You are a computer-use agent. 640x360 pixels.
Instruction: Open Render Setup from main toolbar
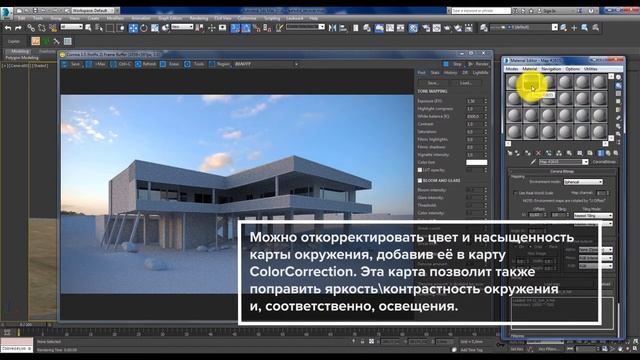pos(426,28)
